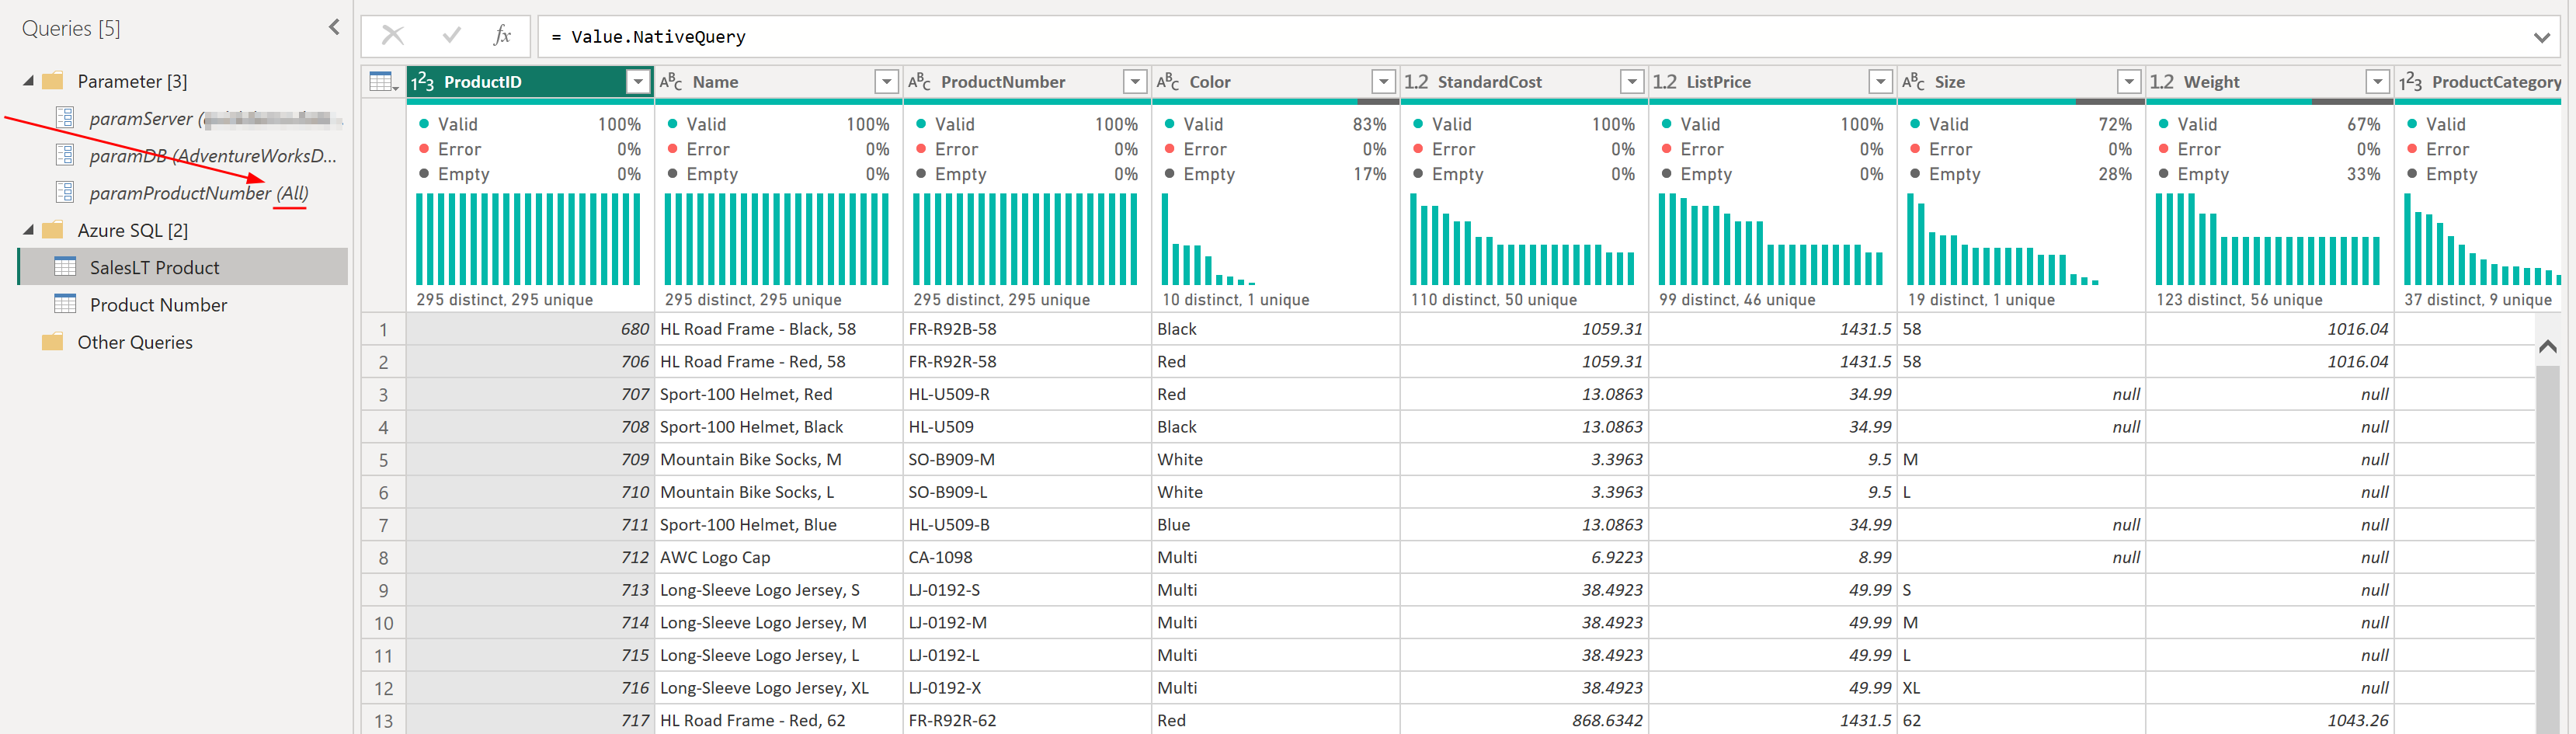Click the 123 data type icon on ProductID
This screenshot has width=2576, height=734.
coord(423,81)
